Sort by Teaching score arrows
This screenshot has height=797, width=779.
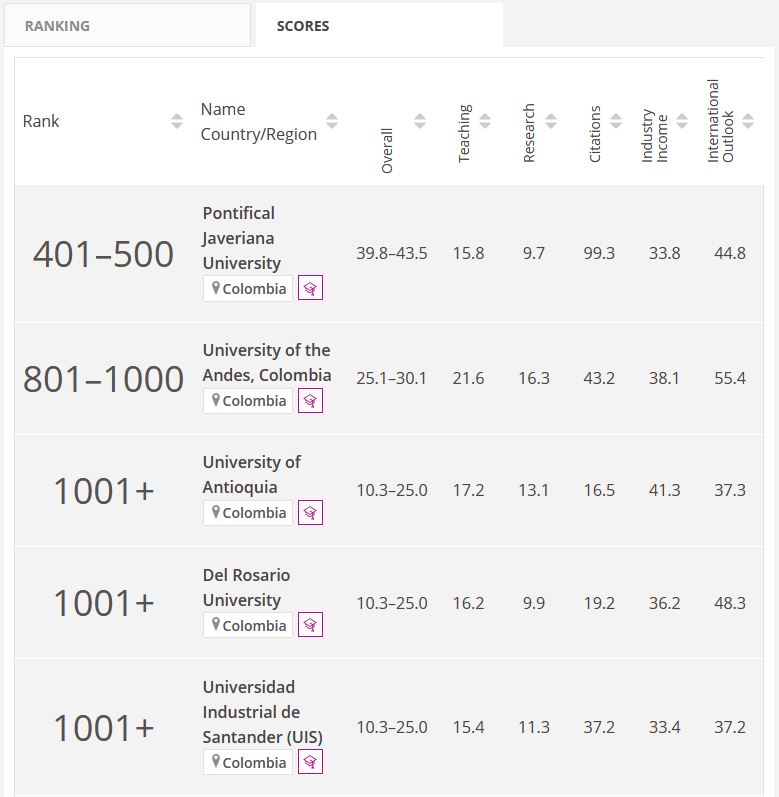(x=485, y=121)
